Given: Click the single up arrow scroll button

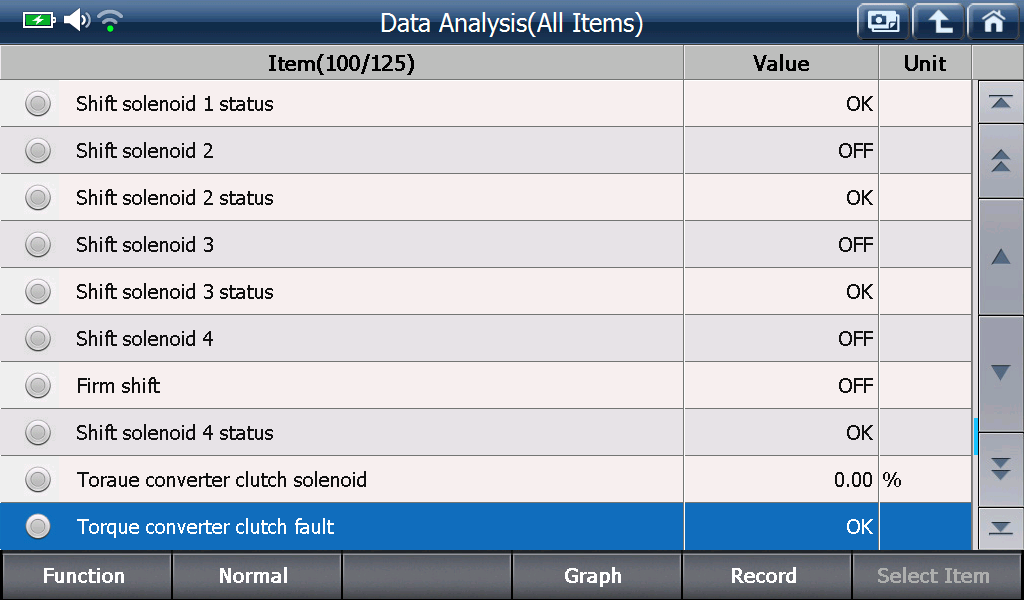Looking at the screenshot, I should coord(1000,257).
